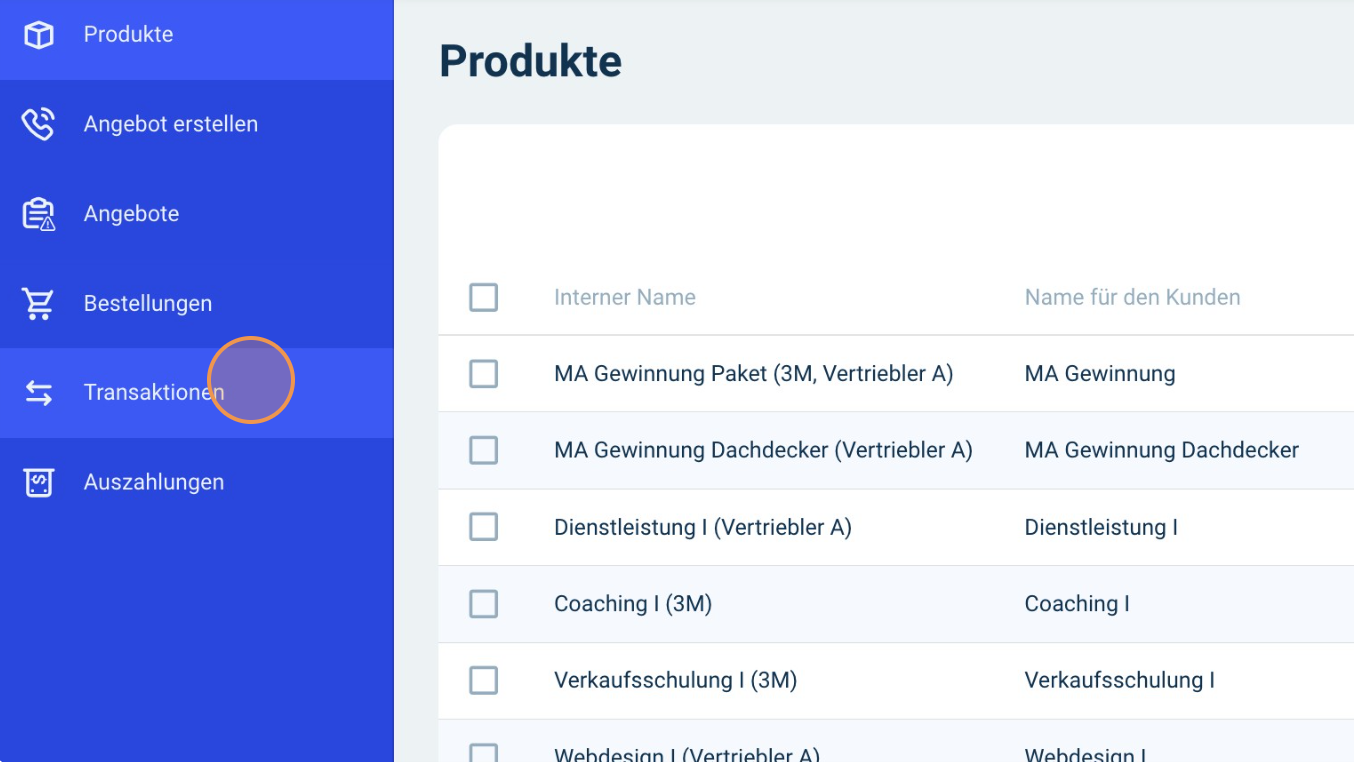Image resolution: width=1354 pixels, height=762 pixels.
Task: Select customer name cell Coaching I
Action: tap(1077, 604)
